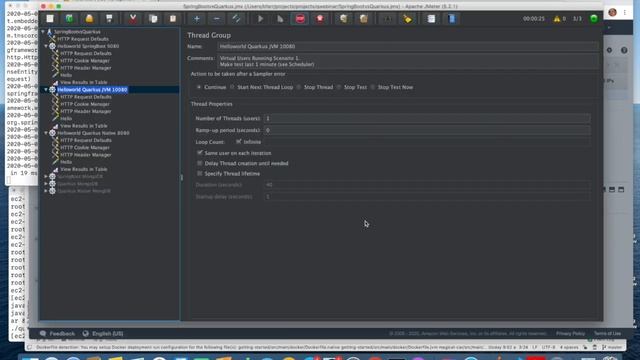Select the Stop Test radio option
The height and width of the screenshot is (360, 640).
click(x=339, y=87)
